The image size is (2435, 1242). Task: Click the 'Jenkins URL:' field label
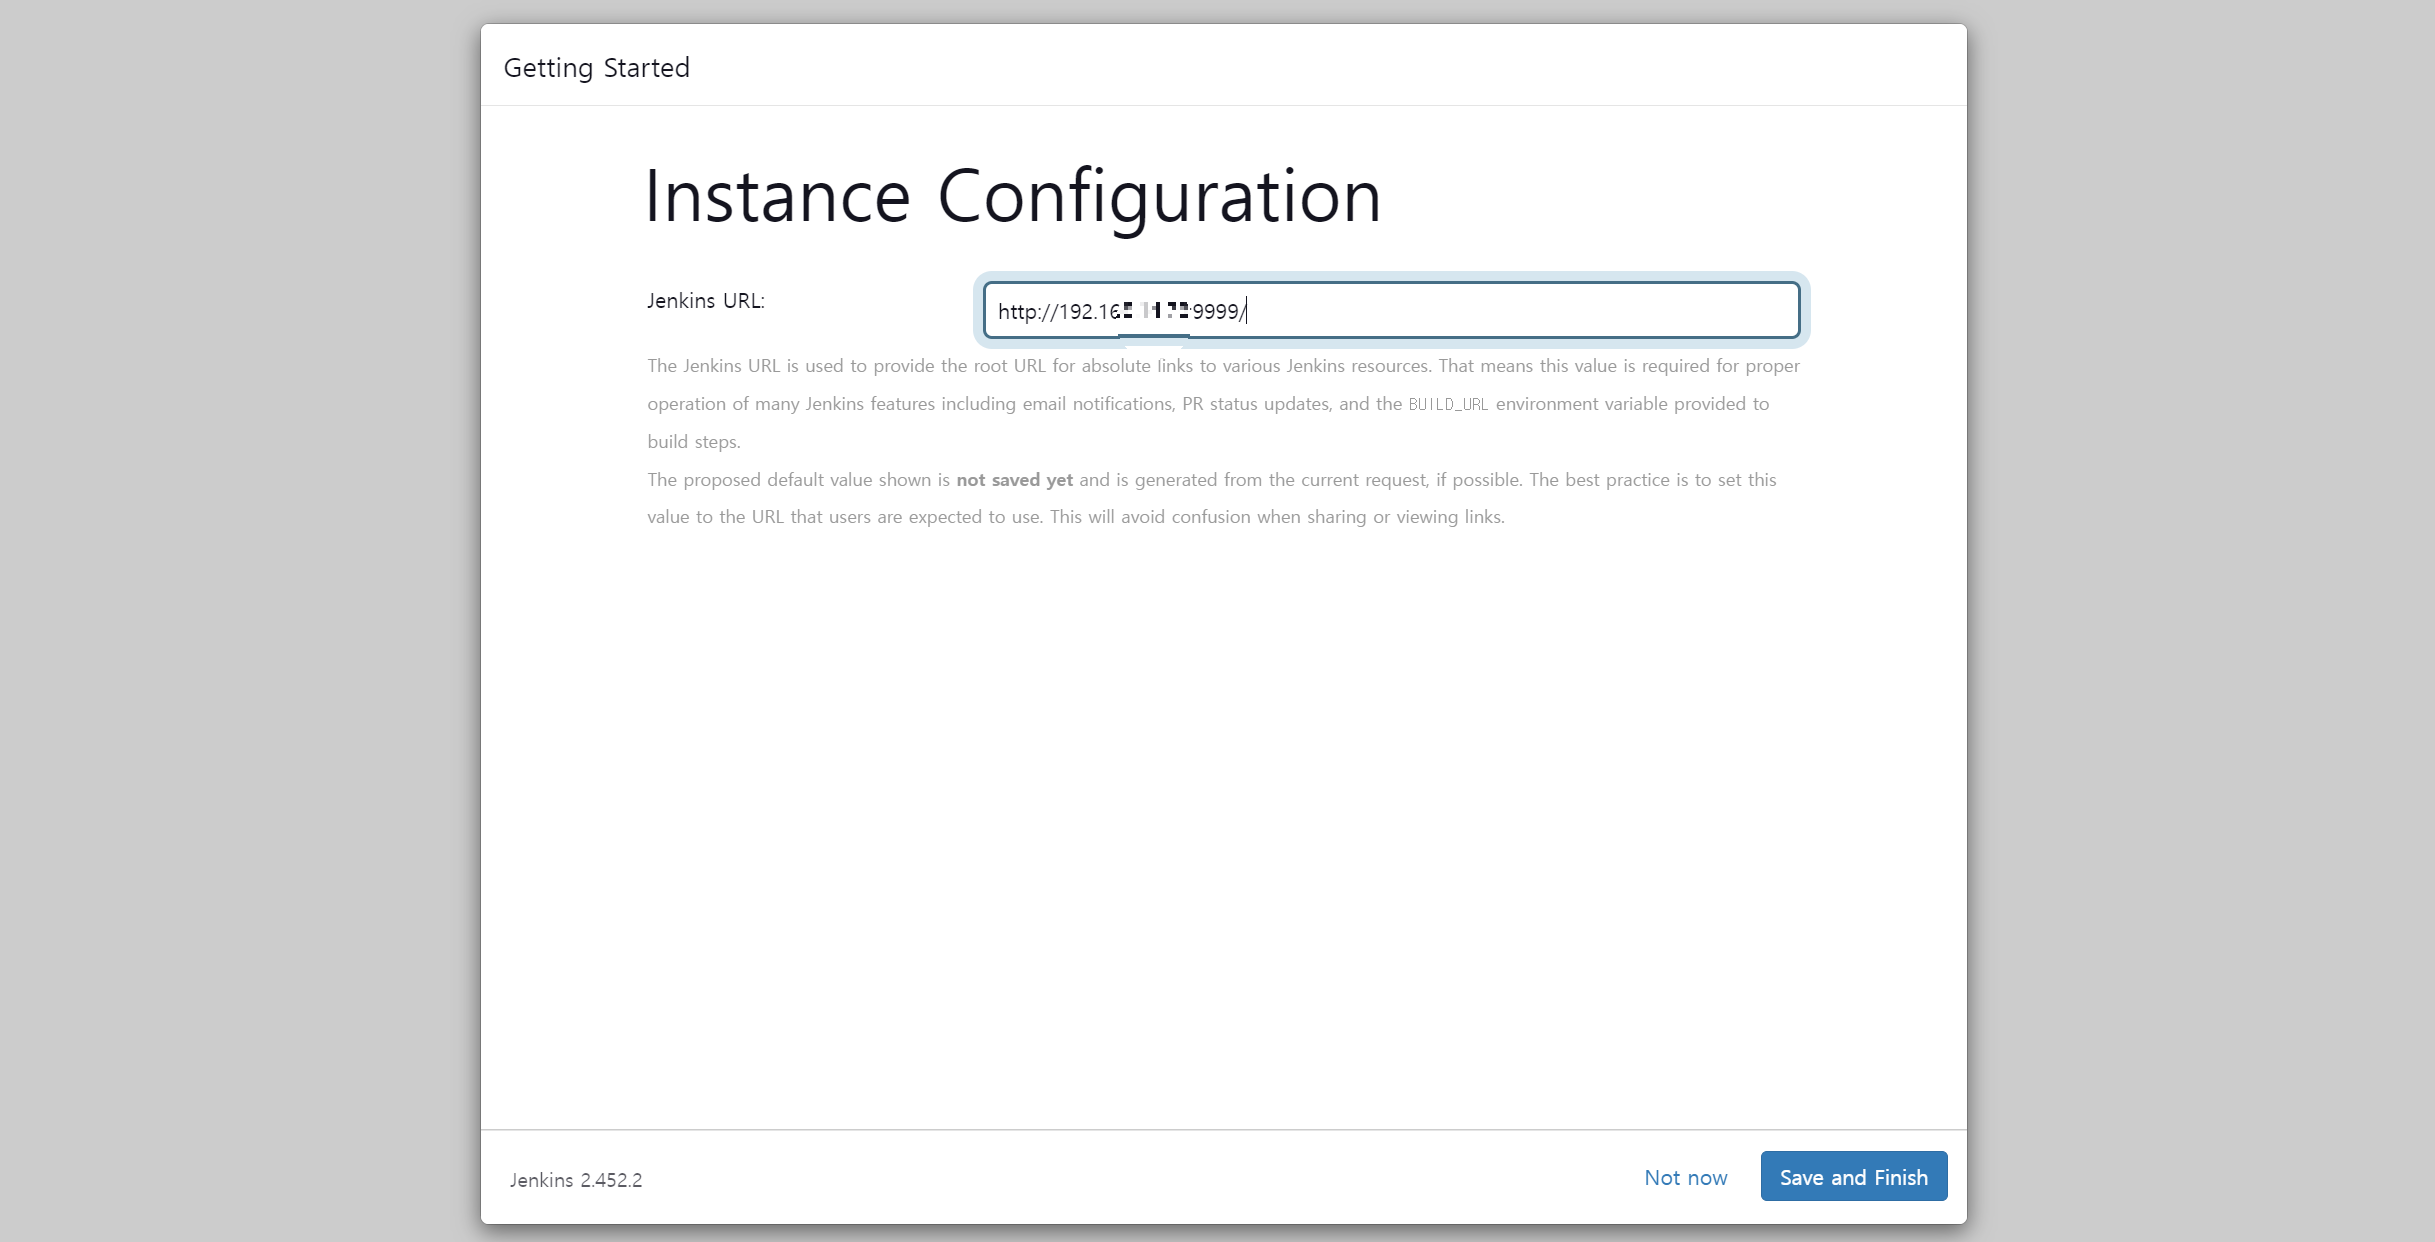(x=706, y=301)
